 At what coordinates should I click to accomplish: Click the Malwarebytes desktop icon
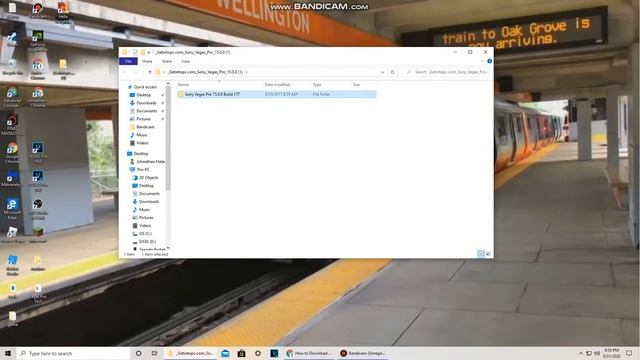[x=12, y=180]
